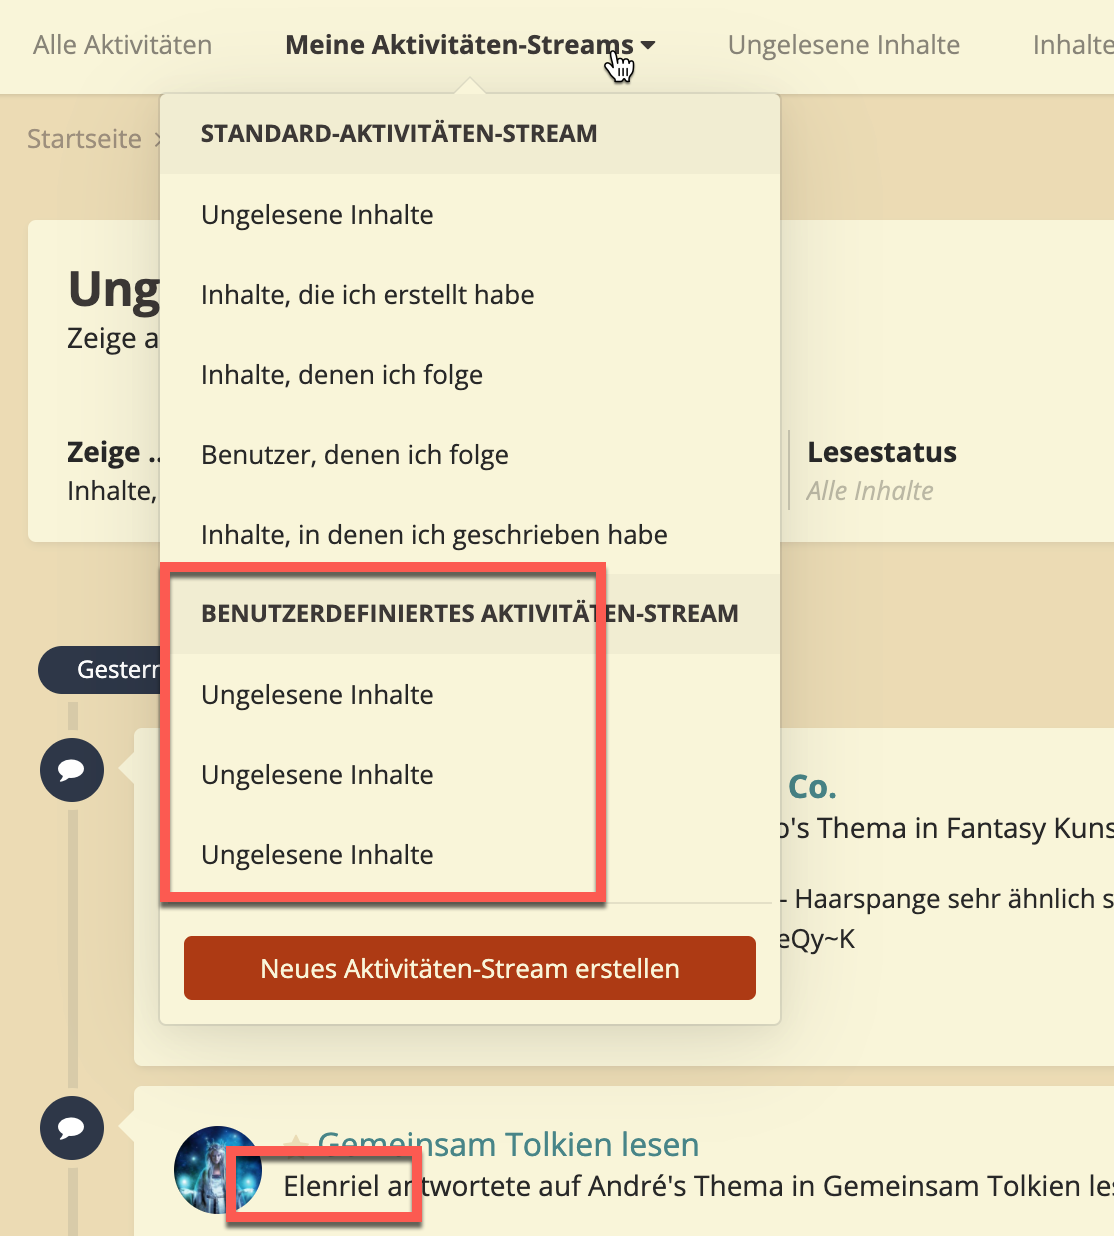
Task: Open the Alle Aktivitäten tab
Action: 122,45
